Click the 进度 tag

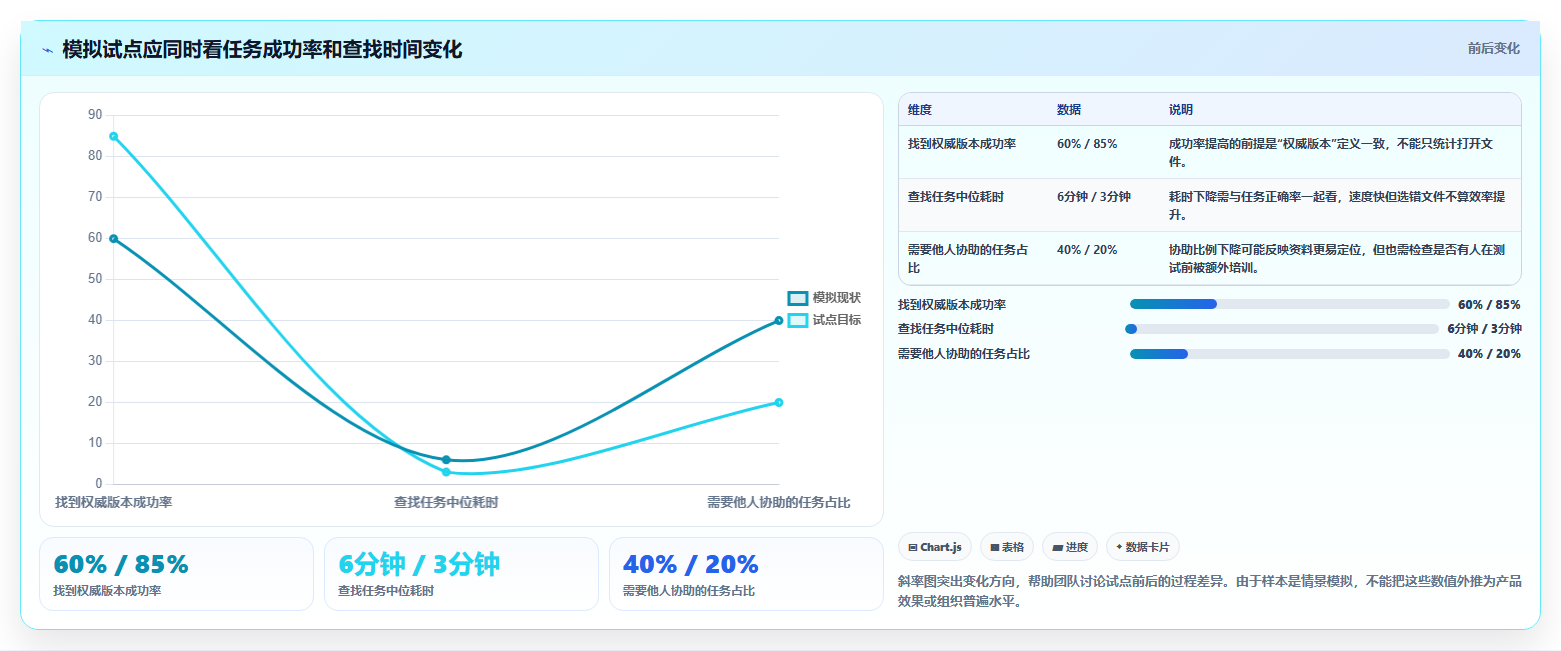tap(1070, 547)
